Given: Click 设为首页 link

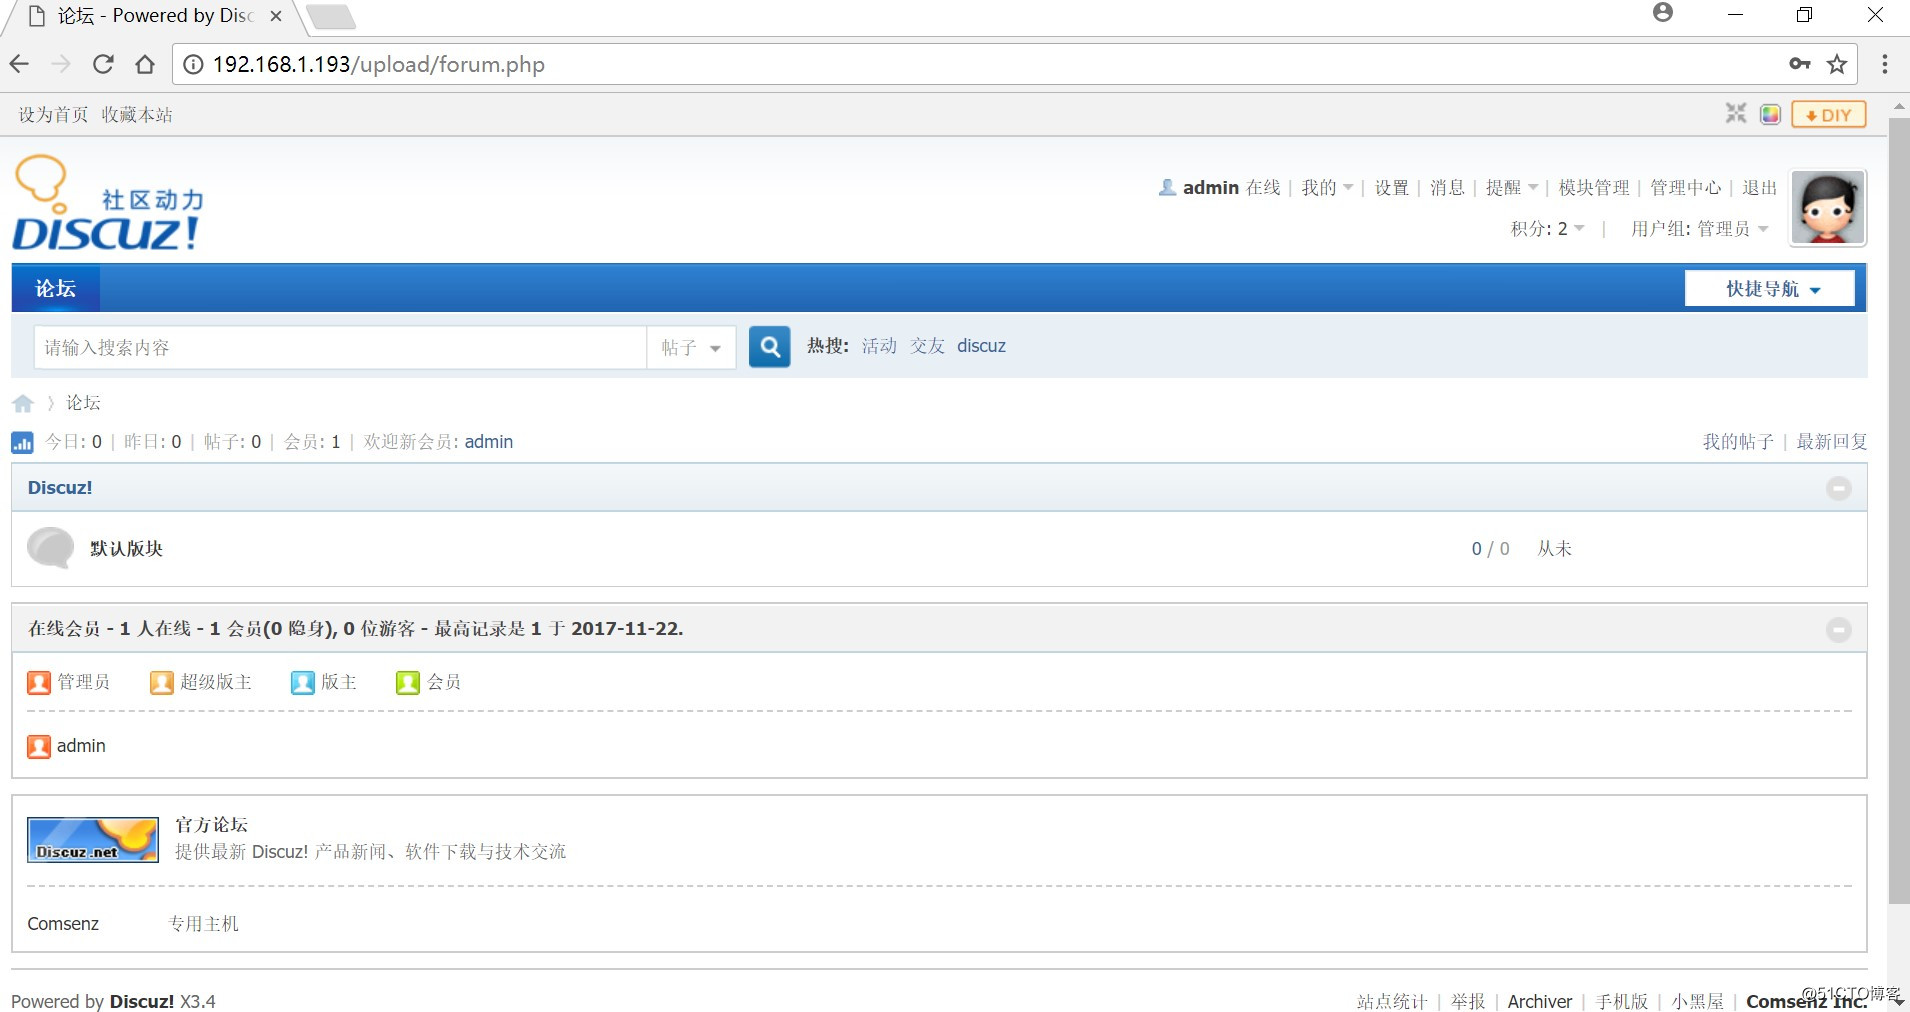Looking at the screenshot, I should tap(53, 115).
